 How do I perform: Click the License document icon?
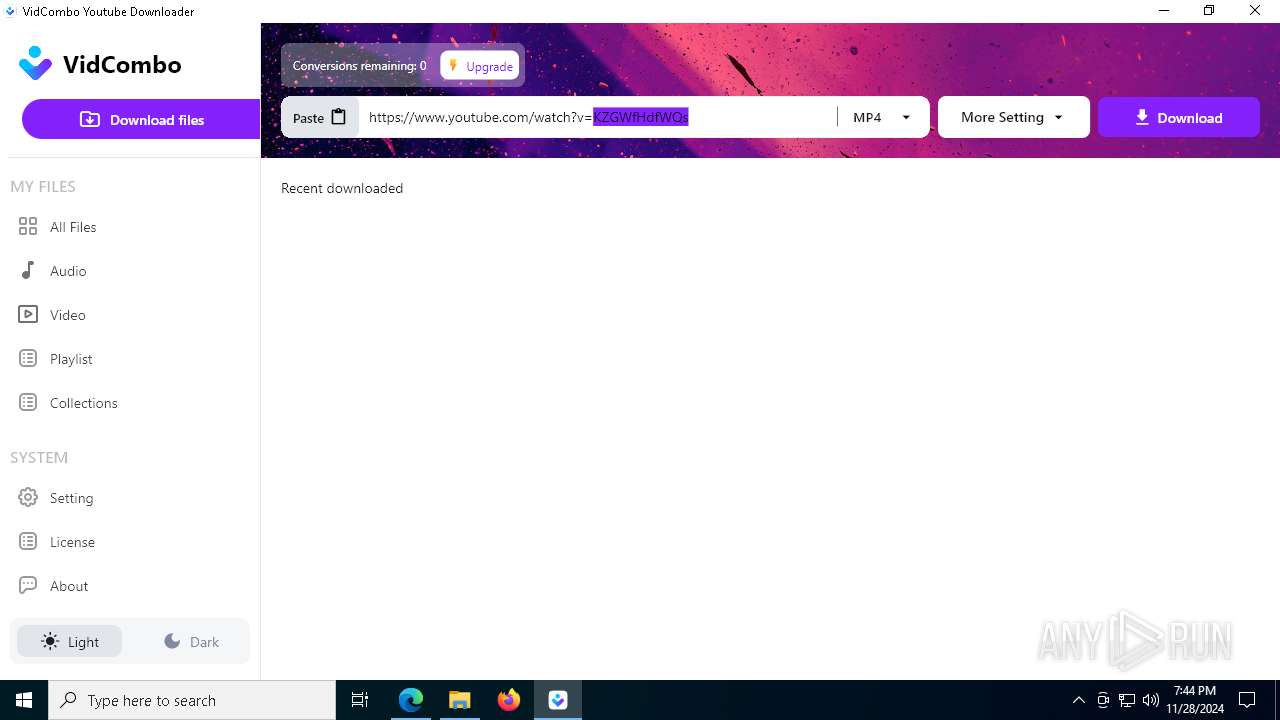pos(28,541)
